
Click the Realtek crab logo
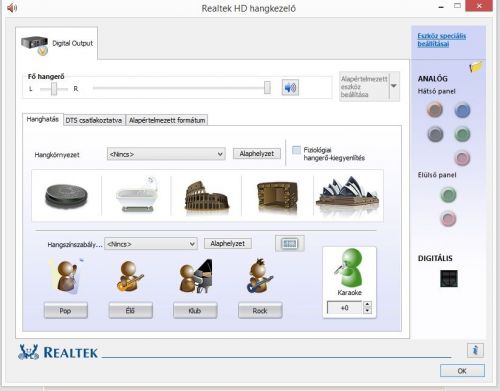click(28, 352)
